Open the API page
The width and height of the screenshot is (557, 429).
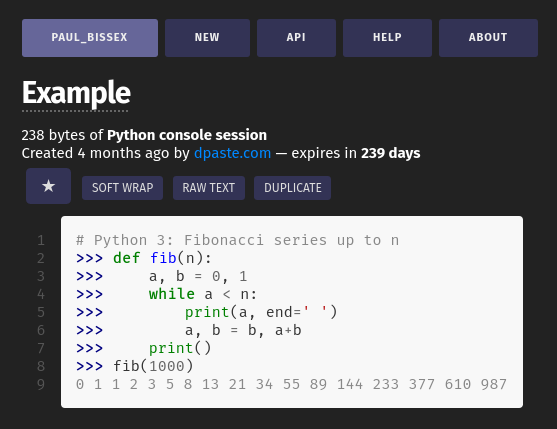tap(296, 38)
